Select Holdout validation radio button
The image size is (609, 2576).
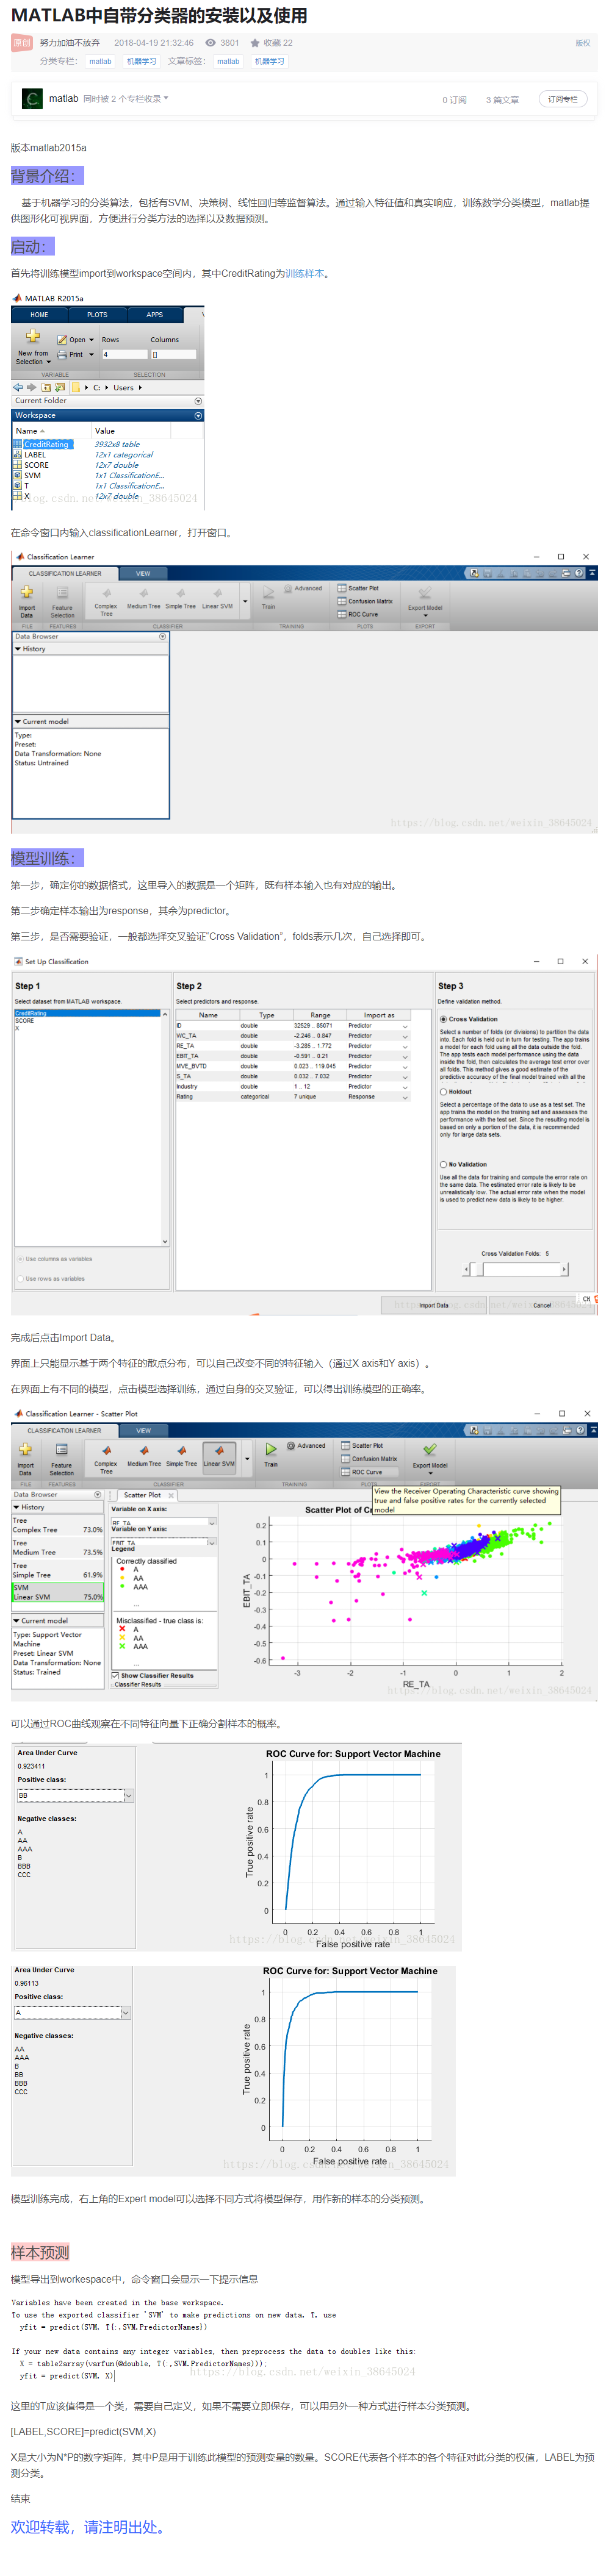[x=443, y=1092]
